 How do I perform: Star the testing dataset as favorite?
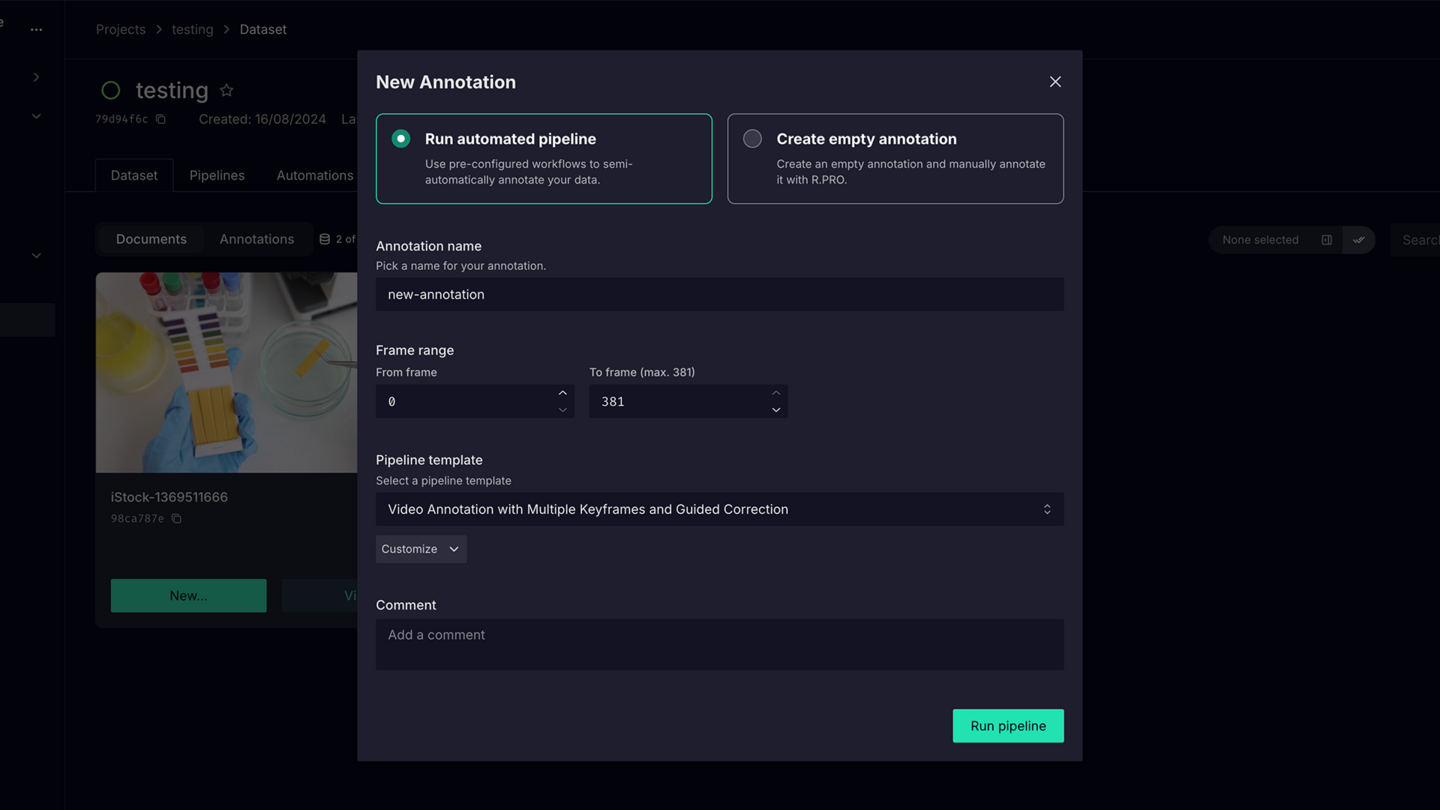[227, 90]
